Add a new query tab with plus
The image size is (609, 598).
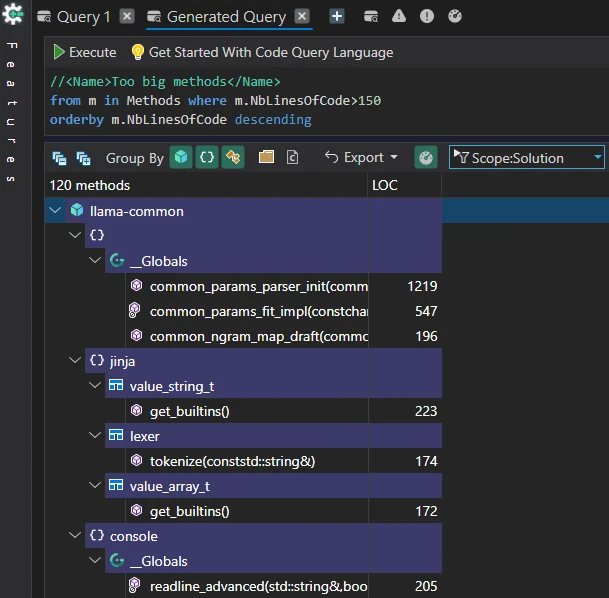pyautogui.click(x=337, y=16)
